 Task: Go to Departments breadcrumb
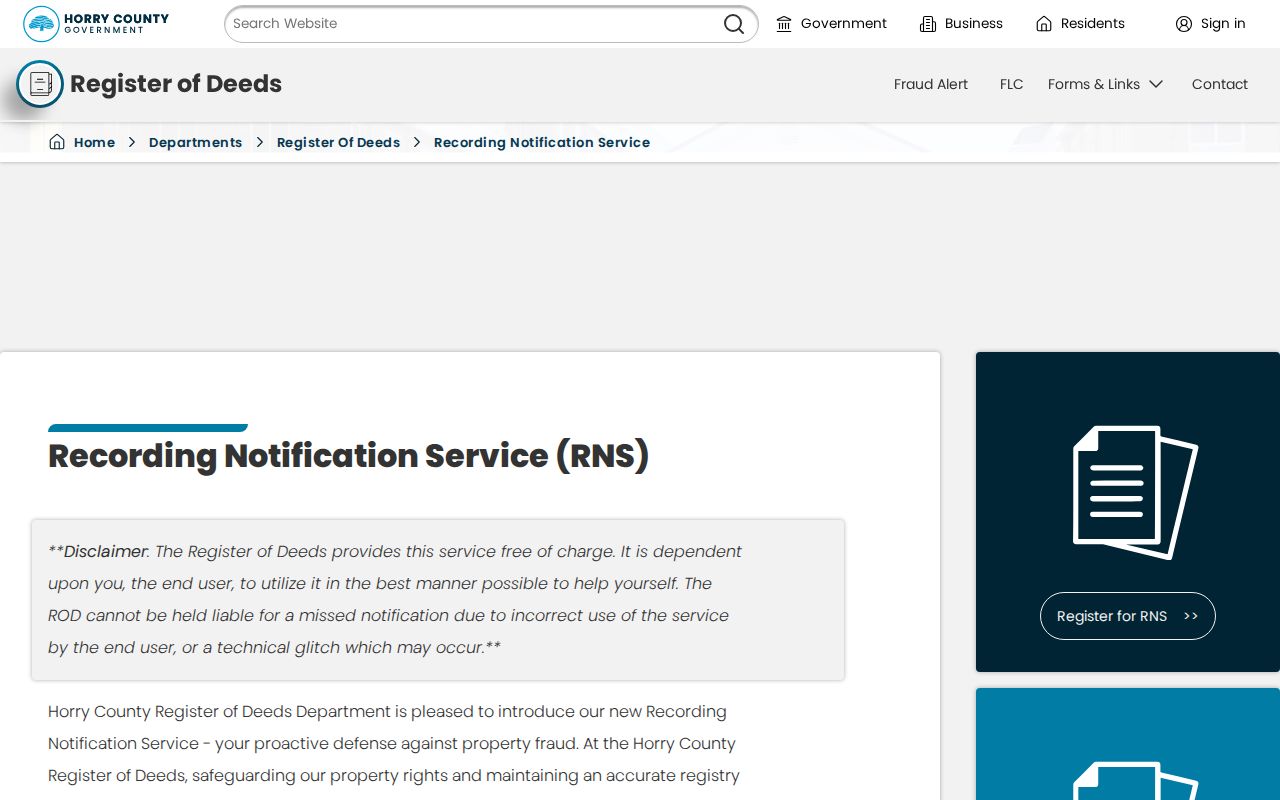click(195, 142)
